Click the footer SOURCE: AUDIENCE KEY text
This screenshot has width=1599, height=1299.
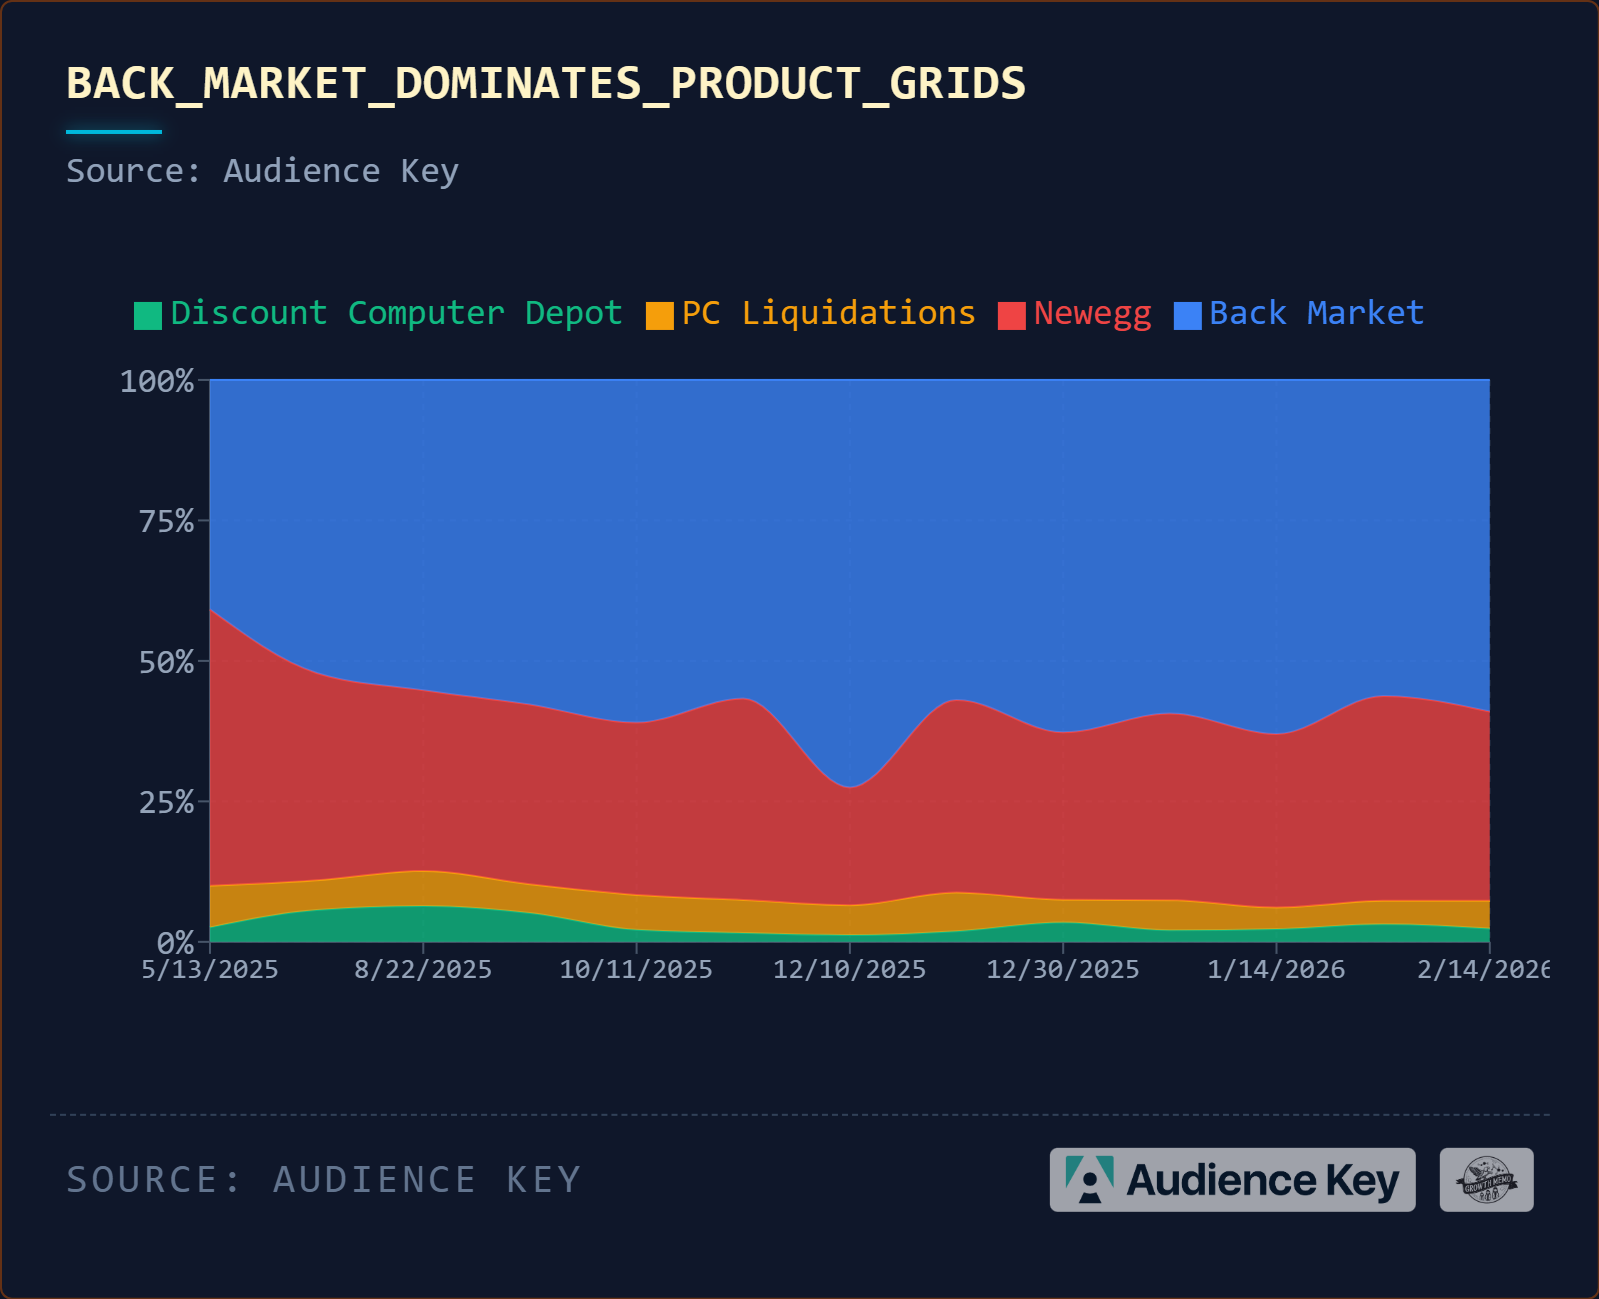click(x=323, y=1180)
